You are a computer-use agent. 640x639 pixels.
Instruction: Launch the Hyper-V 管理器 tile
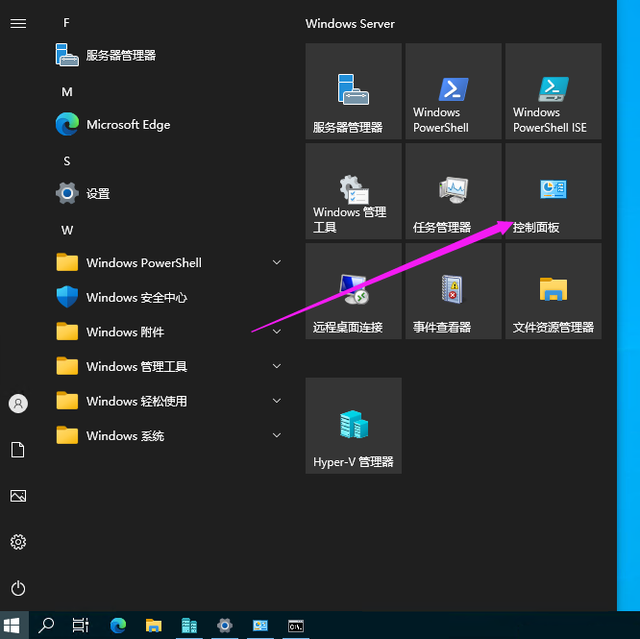(353, 426)
